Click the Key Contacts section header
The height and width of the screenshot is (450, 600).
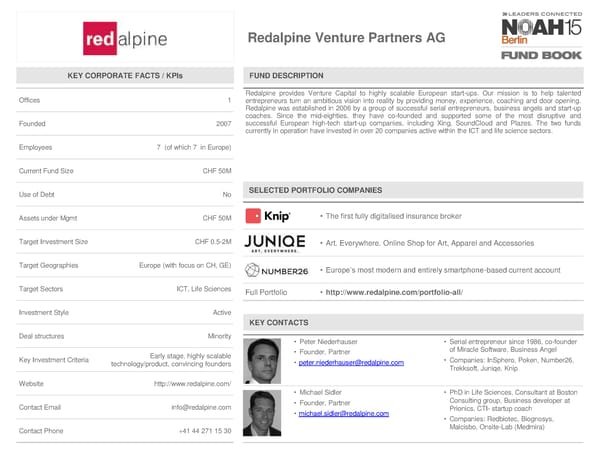point(279,322)
